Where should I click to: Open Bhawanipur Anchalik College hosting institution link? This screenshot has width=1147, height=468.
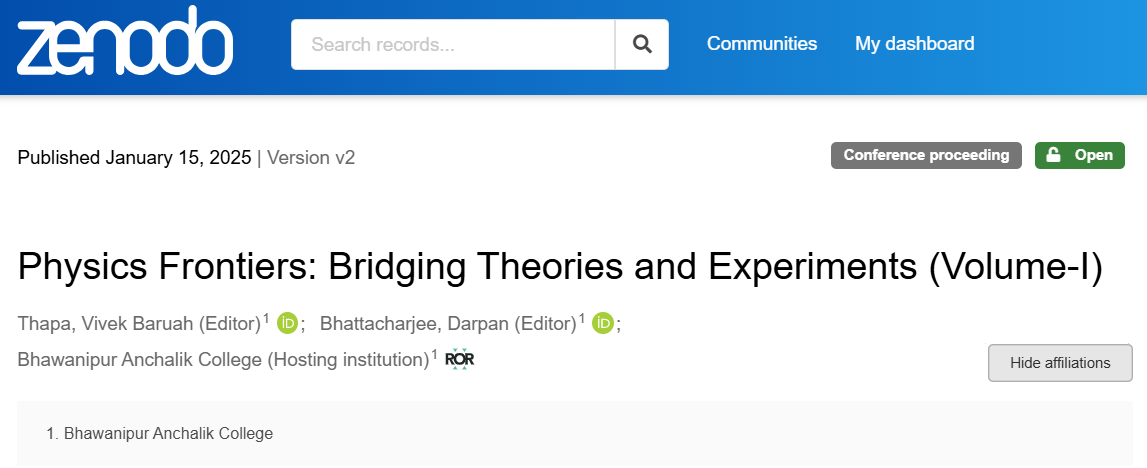[223, 360]
